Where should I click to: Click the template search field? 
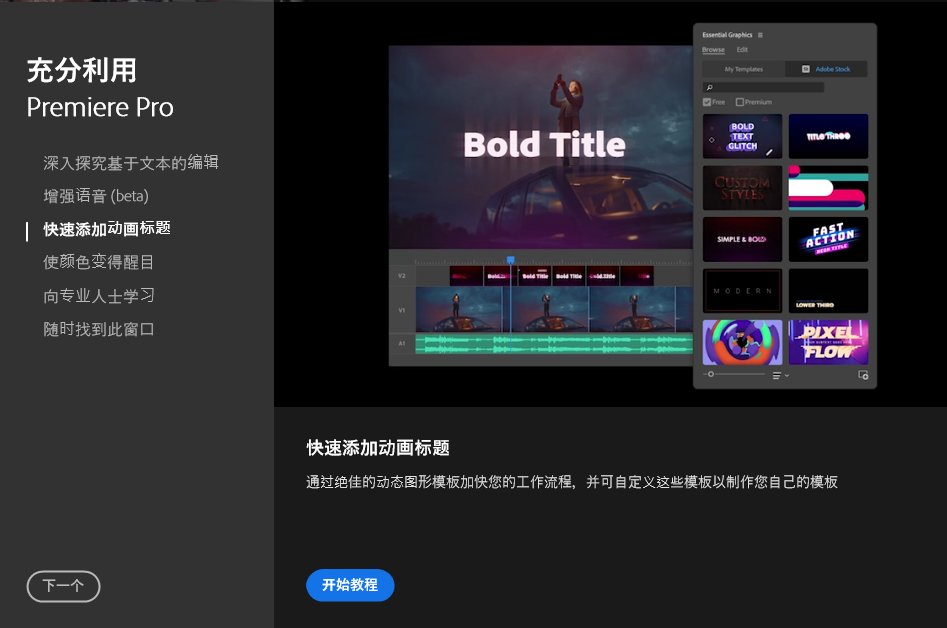pyautogui.click(x=763, y=88)
